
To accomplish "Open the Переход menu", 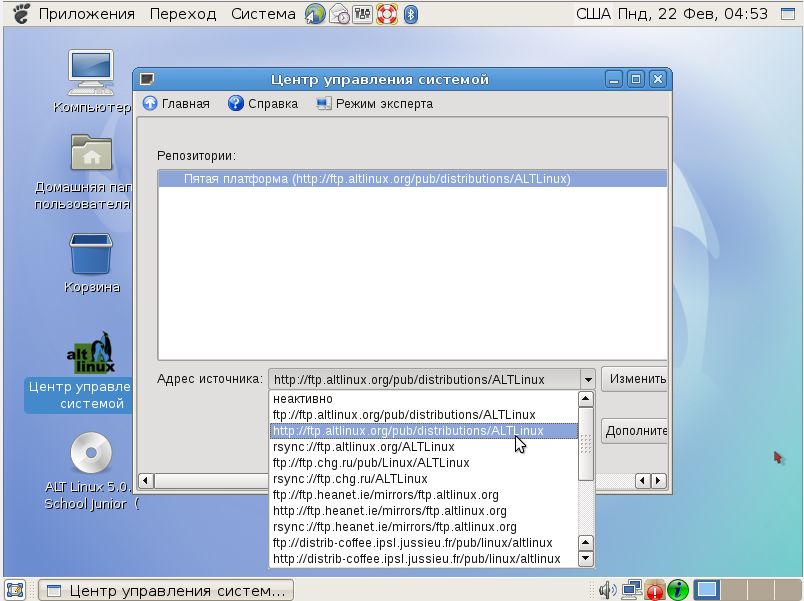I will [183, 14].
